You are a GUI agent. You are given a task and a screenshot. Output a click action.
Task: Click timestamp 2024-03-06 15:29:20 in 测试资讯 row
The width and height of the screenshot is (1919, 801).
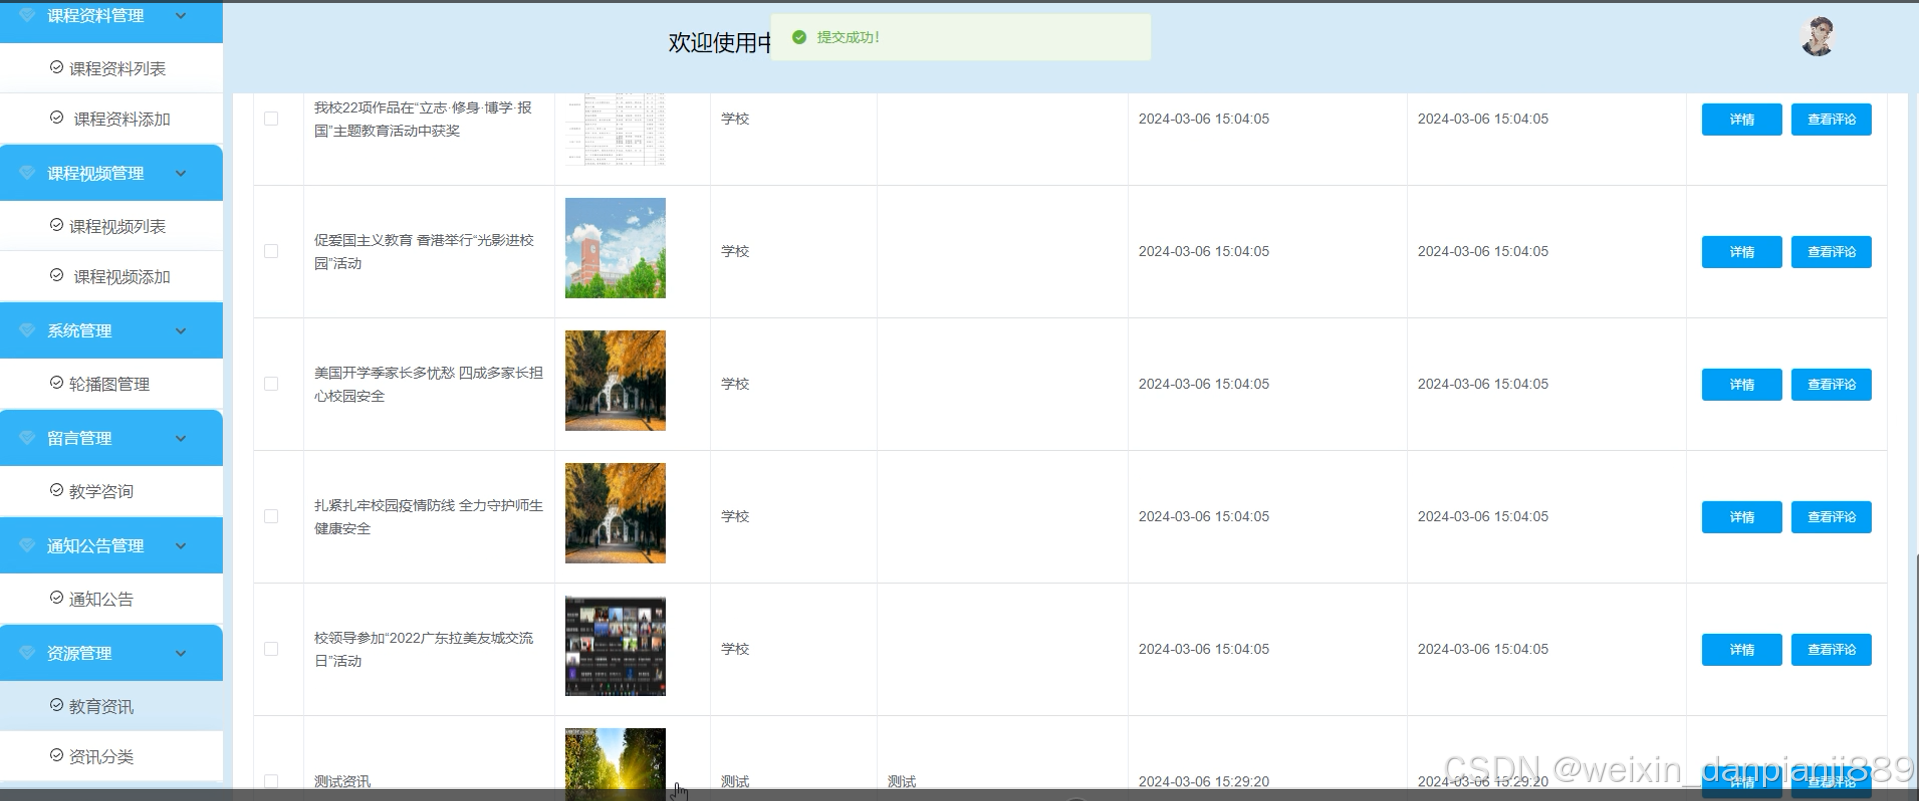(x=1204, y=781)
